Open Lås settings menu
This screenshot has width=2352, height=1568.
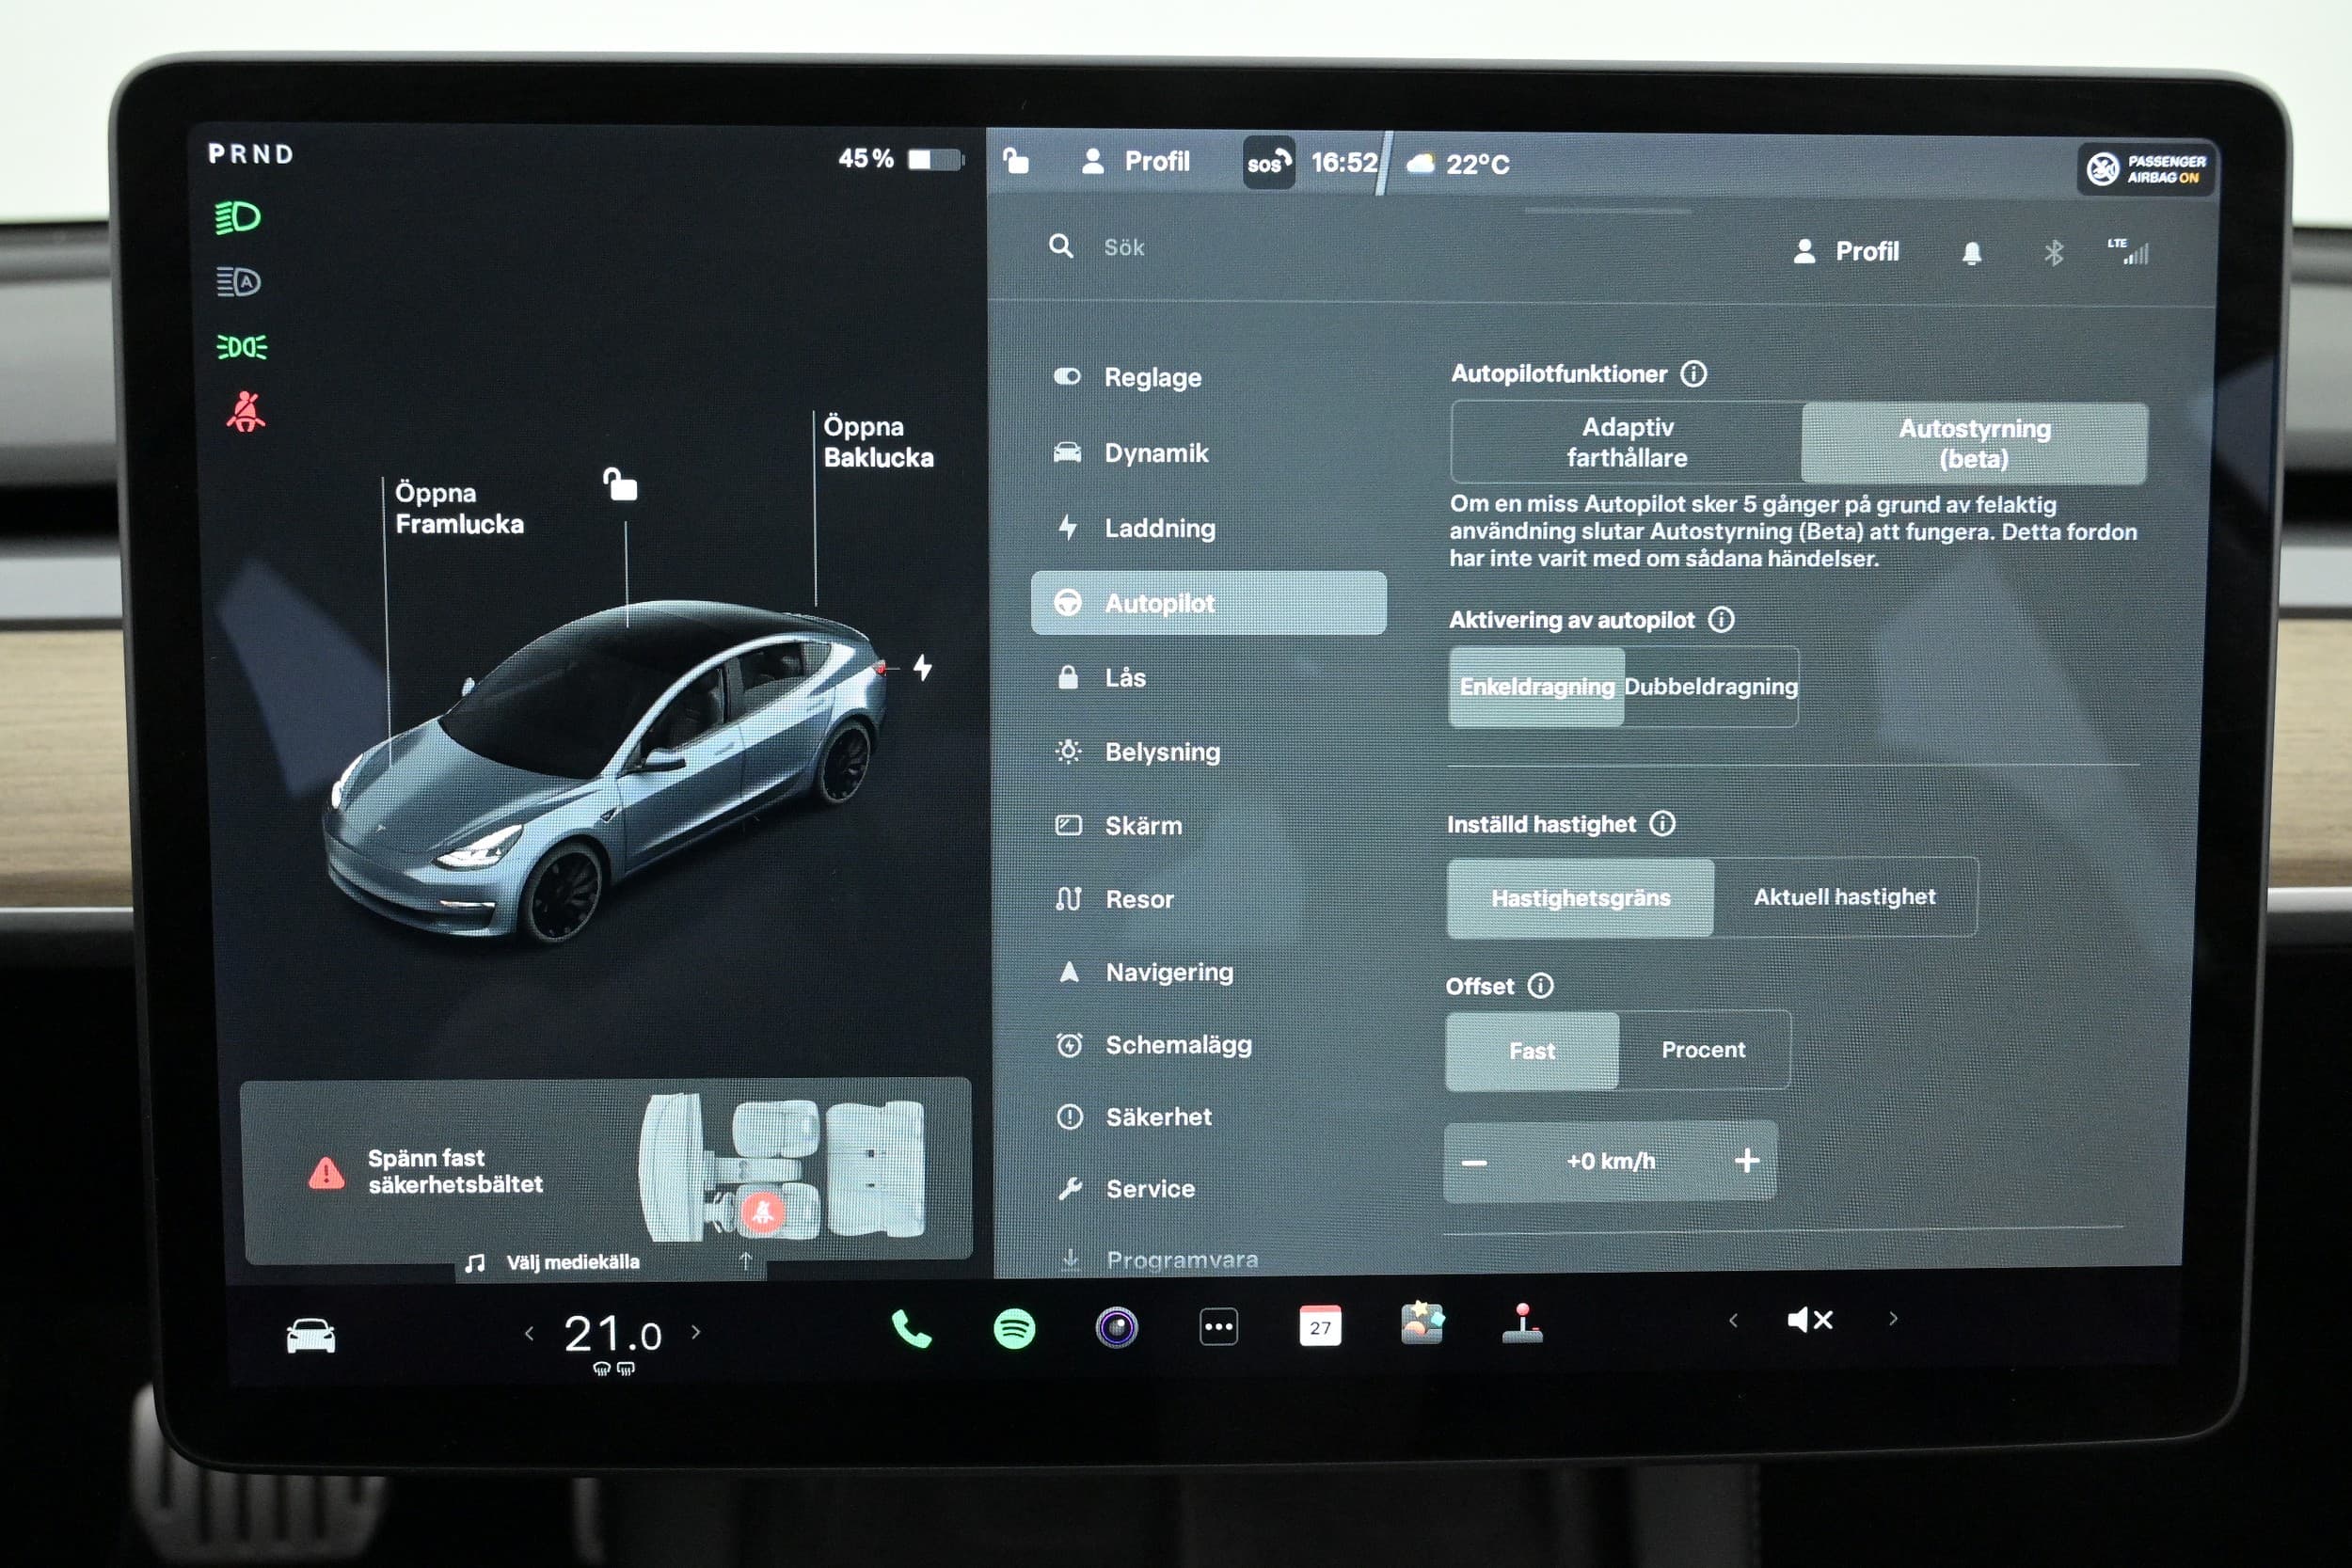pyautogui.click(x=1208, y=678)
